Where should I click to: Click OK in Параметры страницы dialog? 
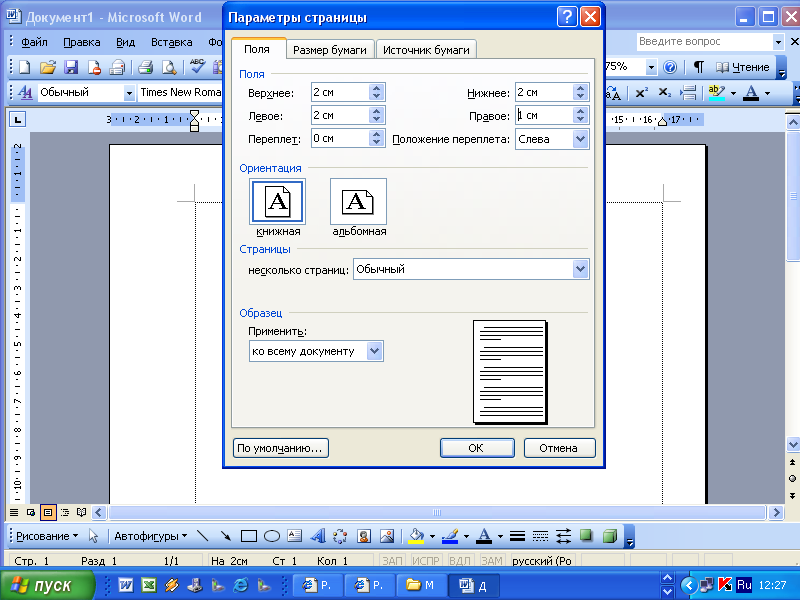[x=477, y=448]
